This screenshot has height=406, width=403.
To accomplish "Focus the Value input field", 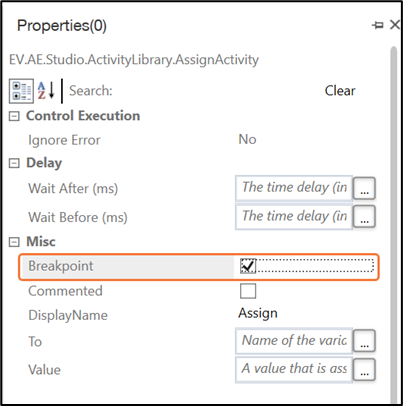I will point(294,369).
